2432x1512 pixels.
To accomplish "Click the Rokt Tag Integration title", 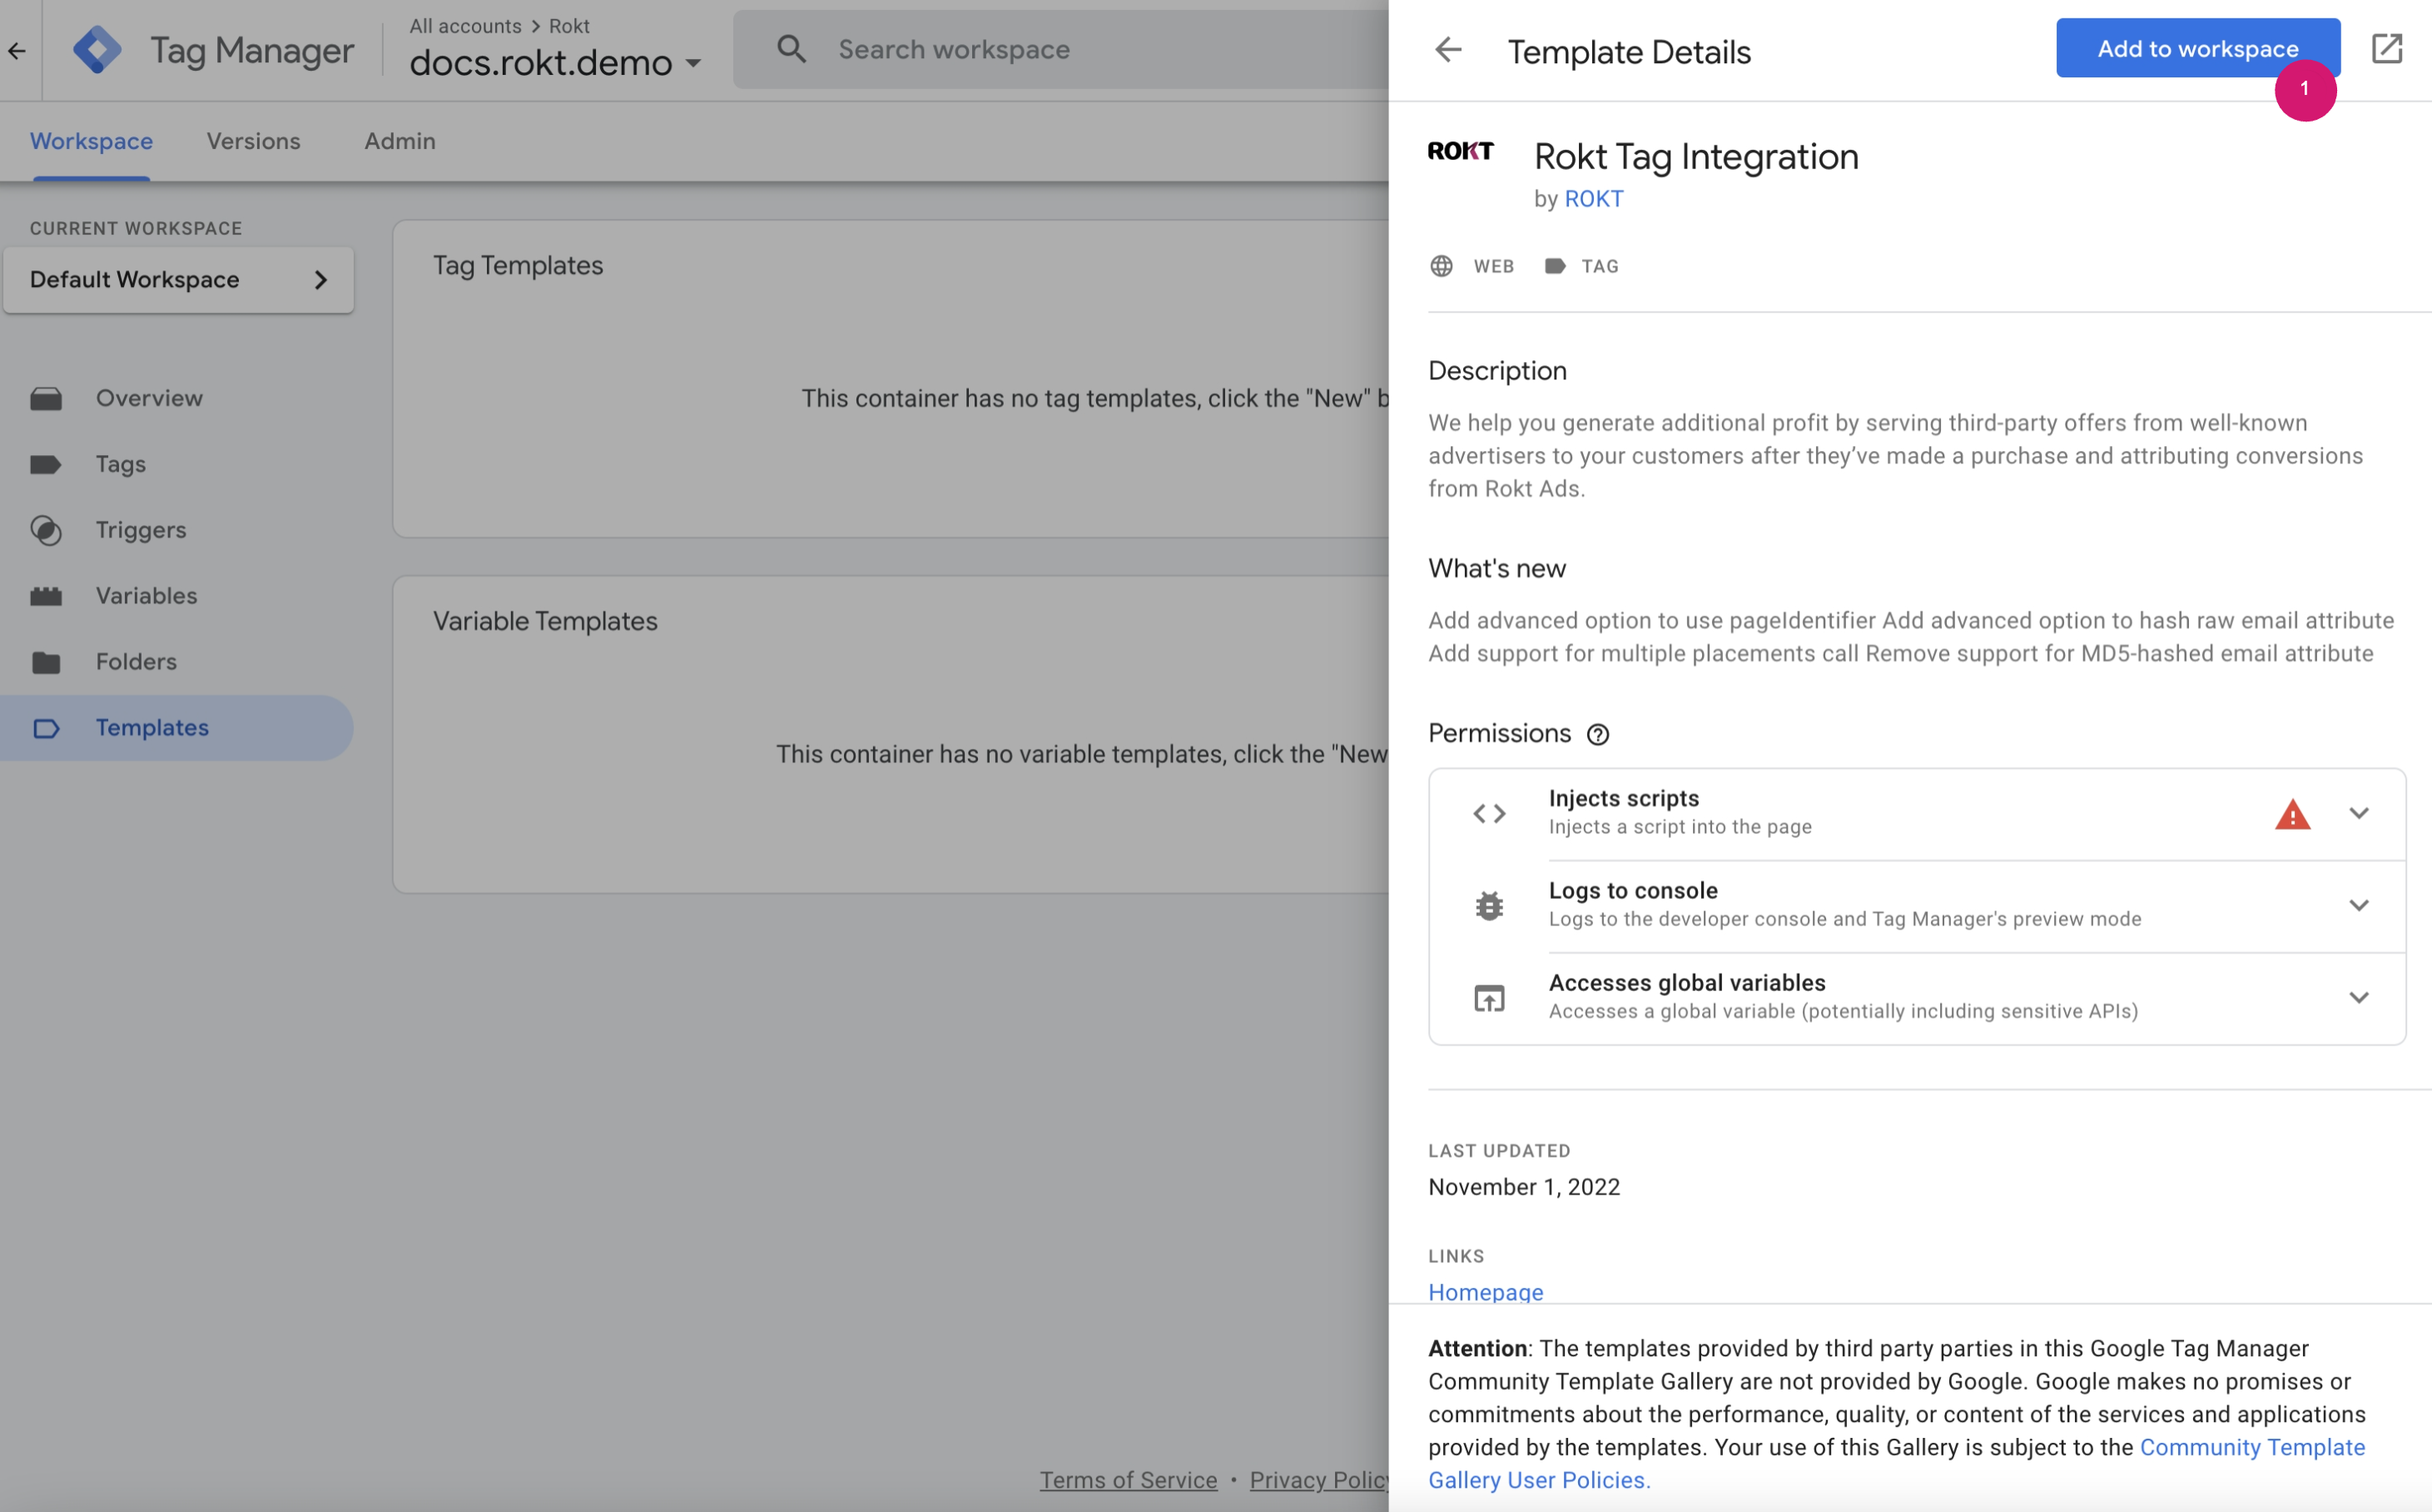I will tap(1696, 156).
